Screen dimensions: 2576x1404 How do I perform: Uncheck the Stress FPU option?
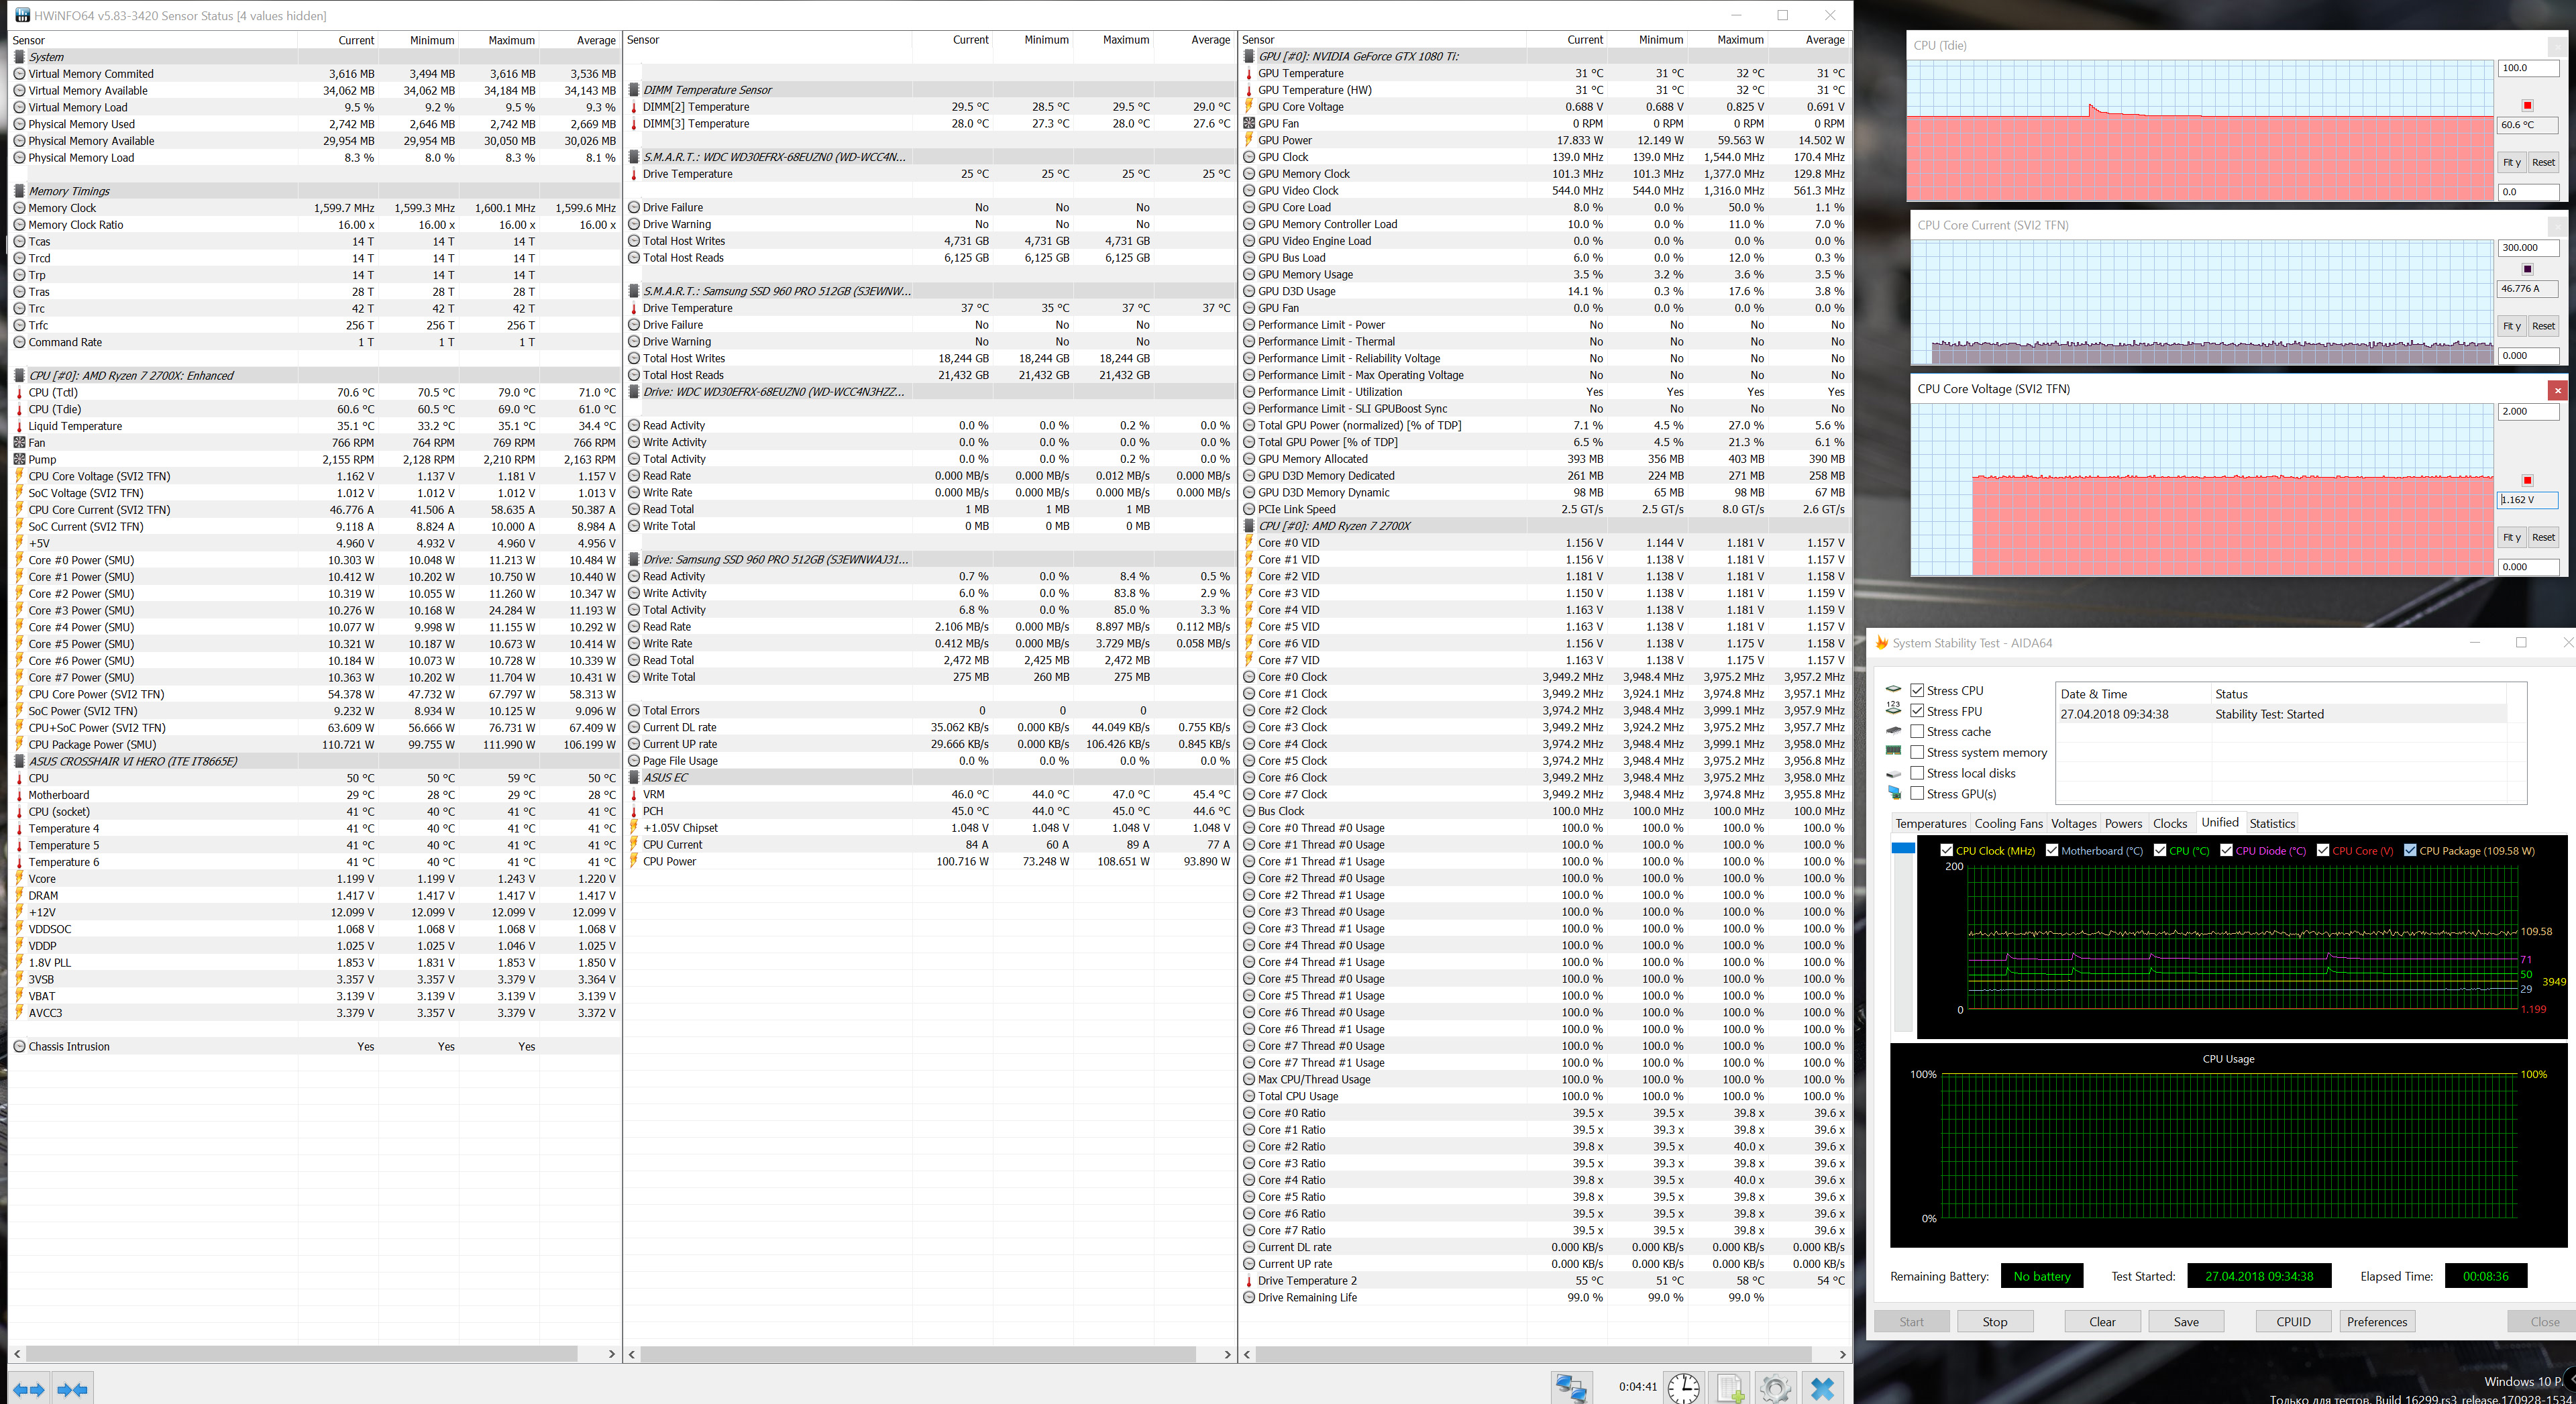pyautogui.click(x=1917, y=711)
